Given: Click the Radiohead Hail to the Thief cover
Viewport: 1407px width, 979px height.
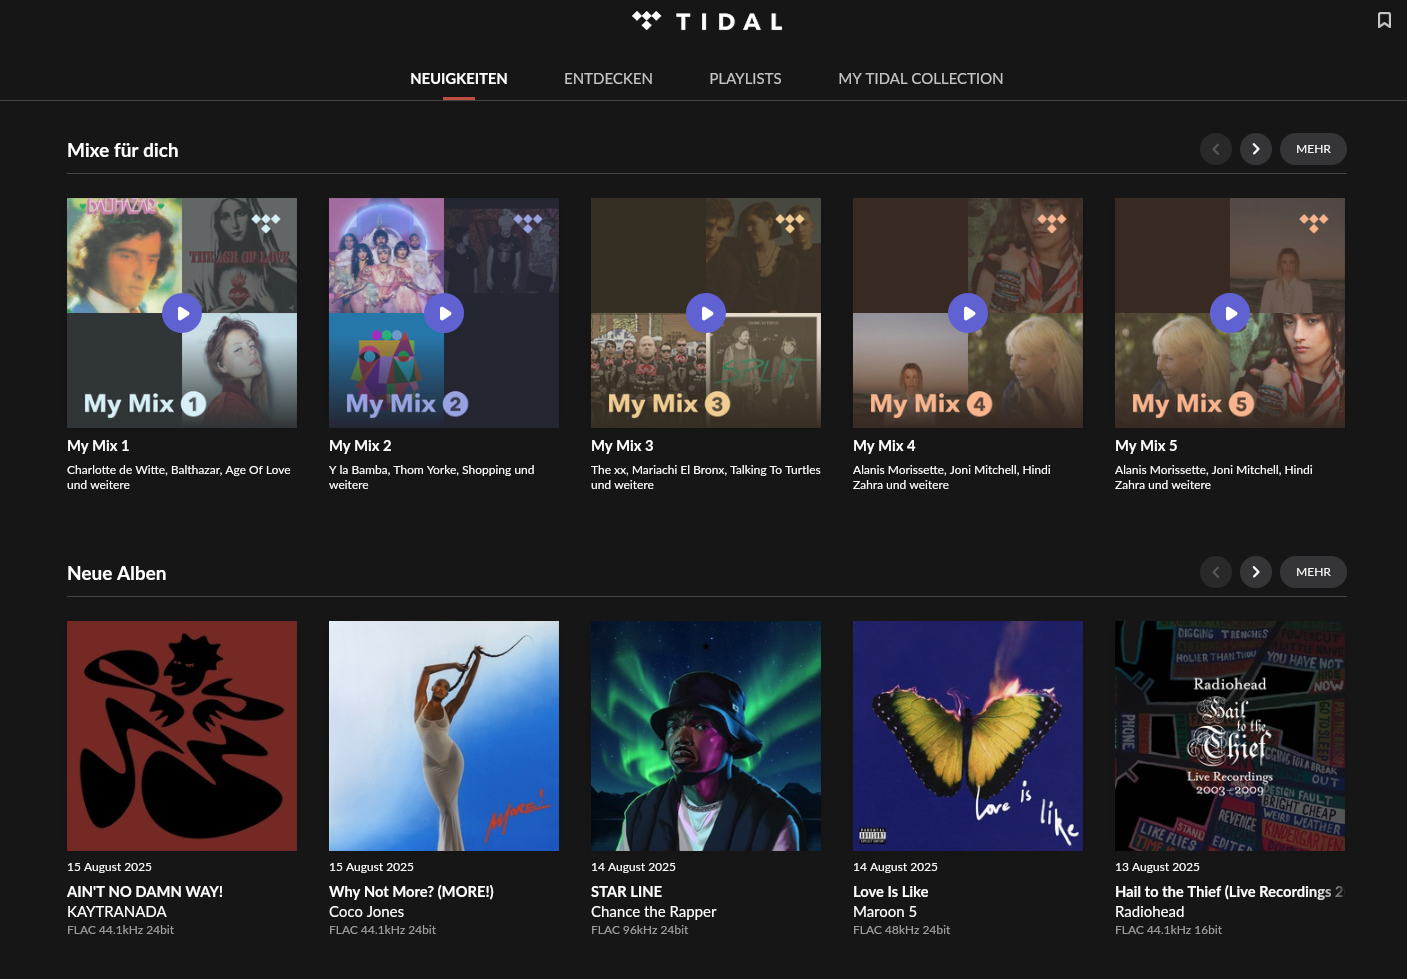Looking at the screenshot, I should (x=1230, y=736).
